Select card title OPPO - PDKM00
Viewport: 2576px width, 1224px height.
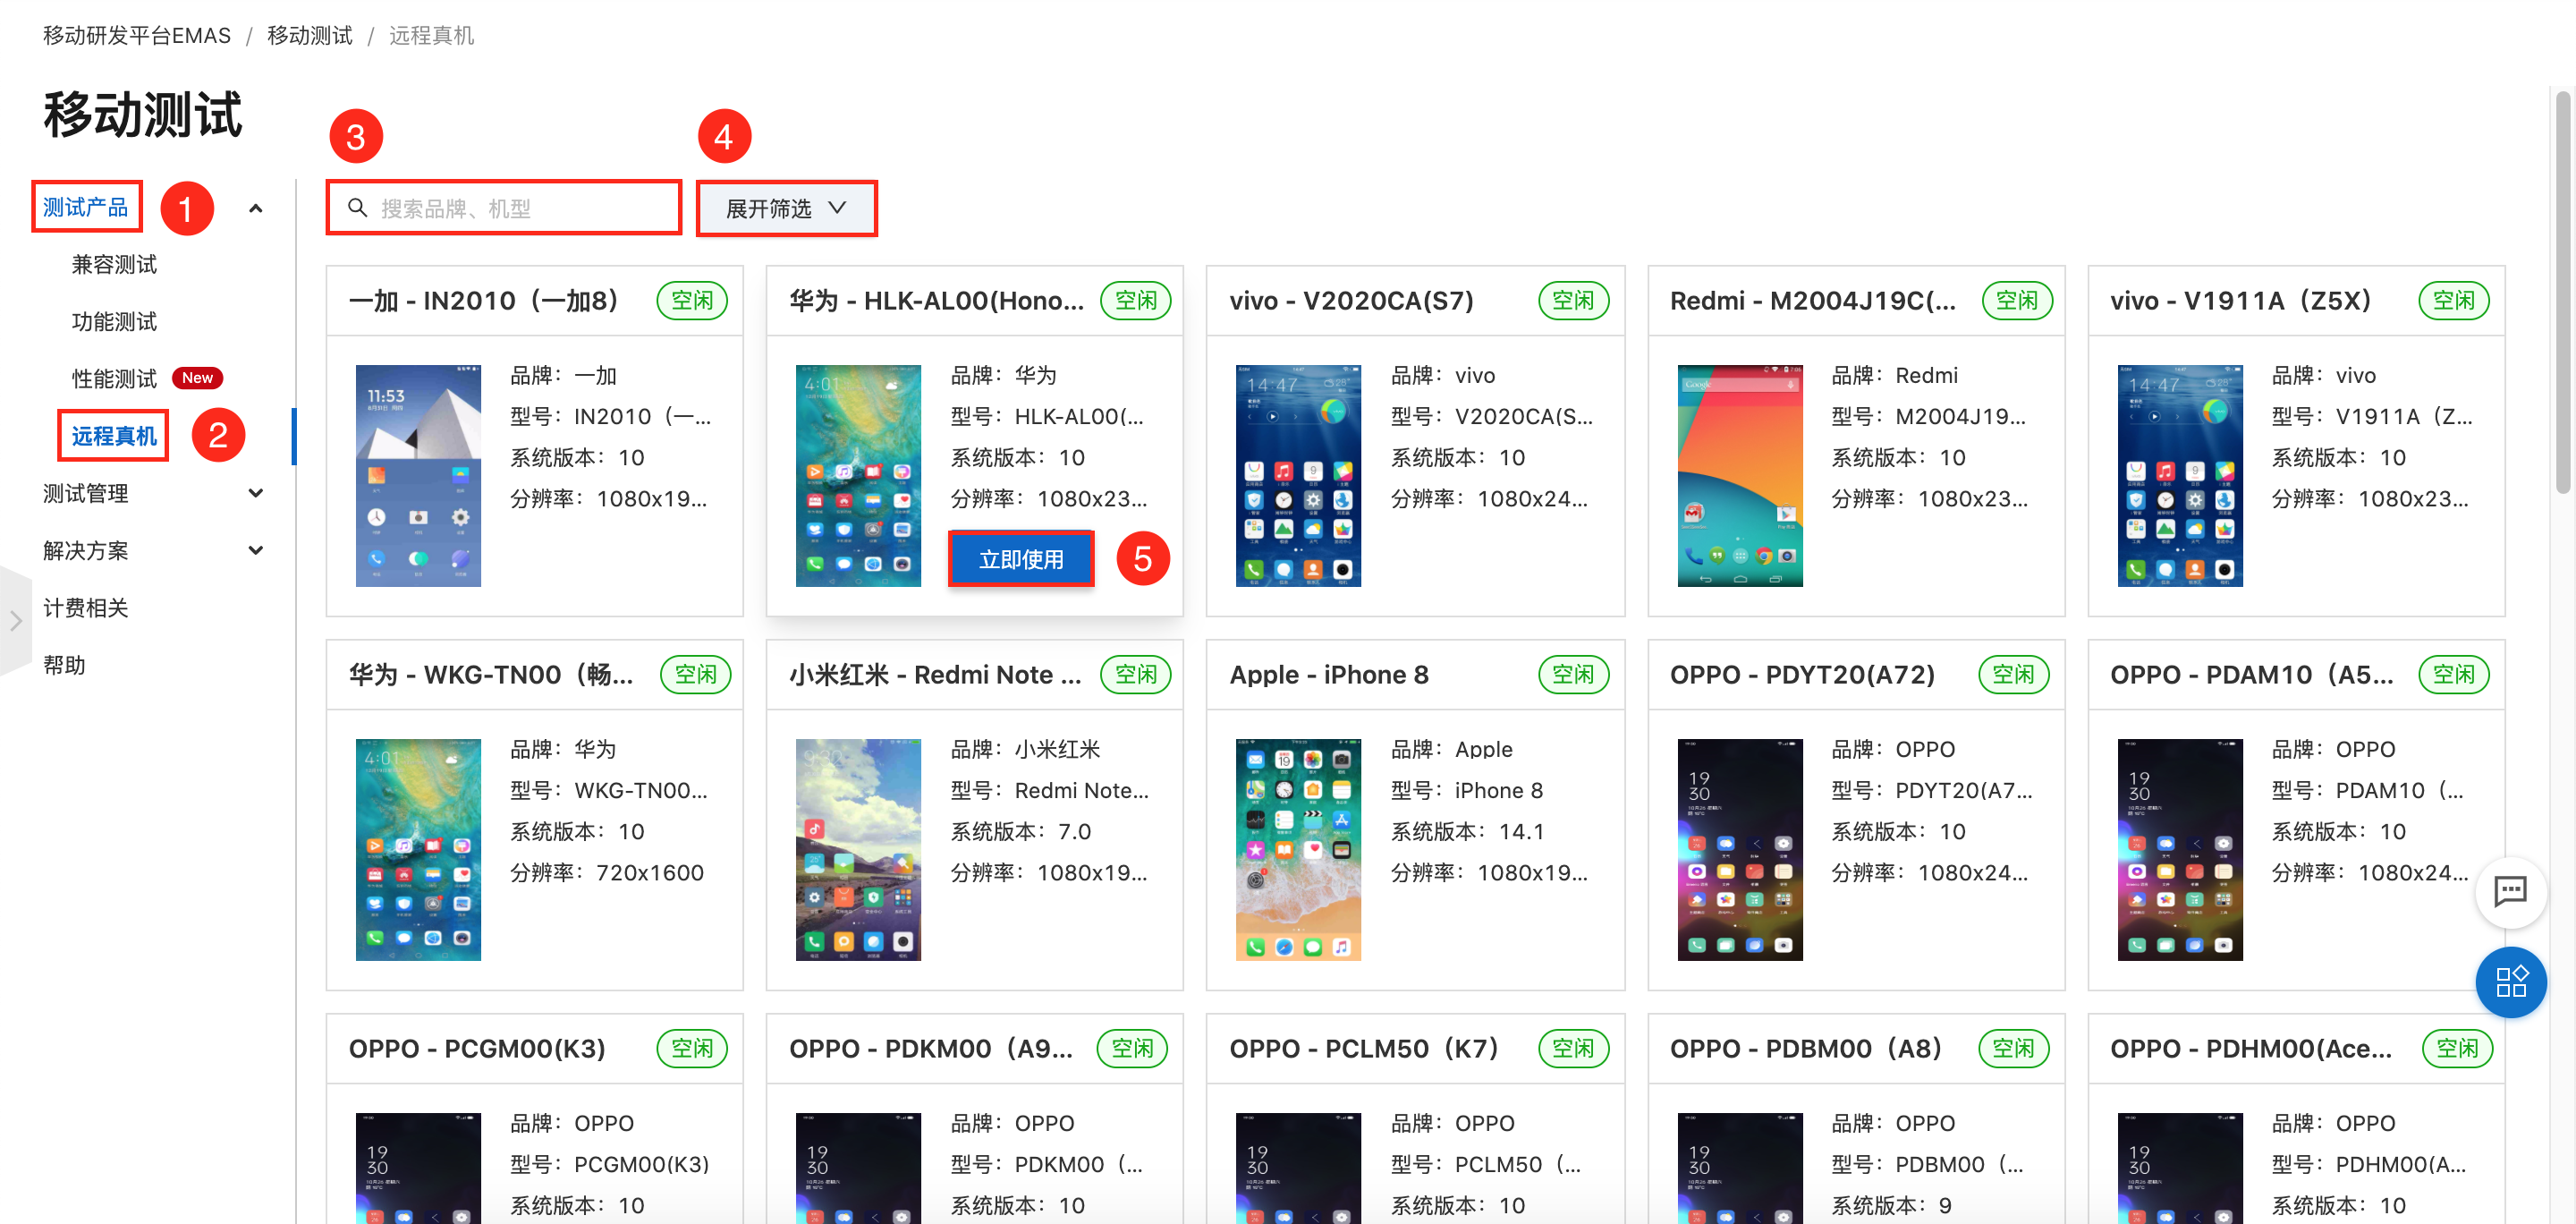(x=930, y=1048)
